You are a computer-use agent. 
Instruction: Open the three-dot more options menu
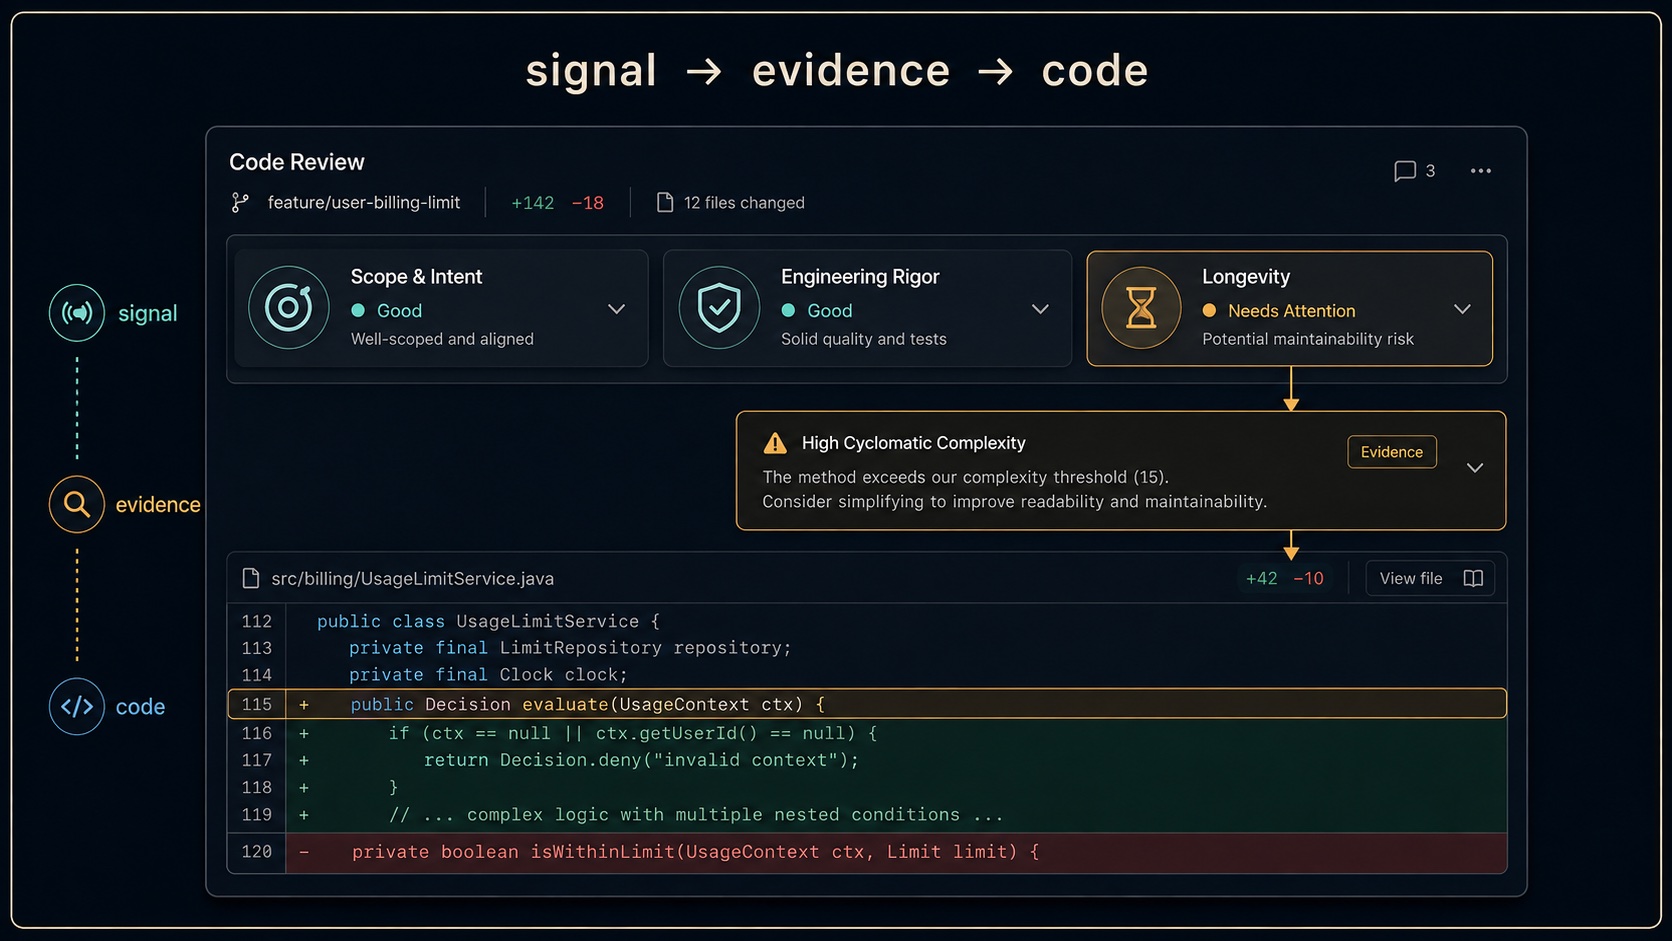point(1481,171)
